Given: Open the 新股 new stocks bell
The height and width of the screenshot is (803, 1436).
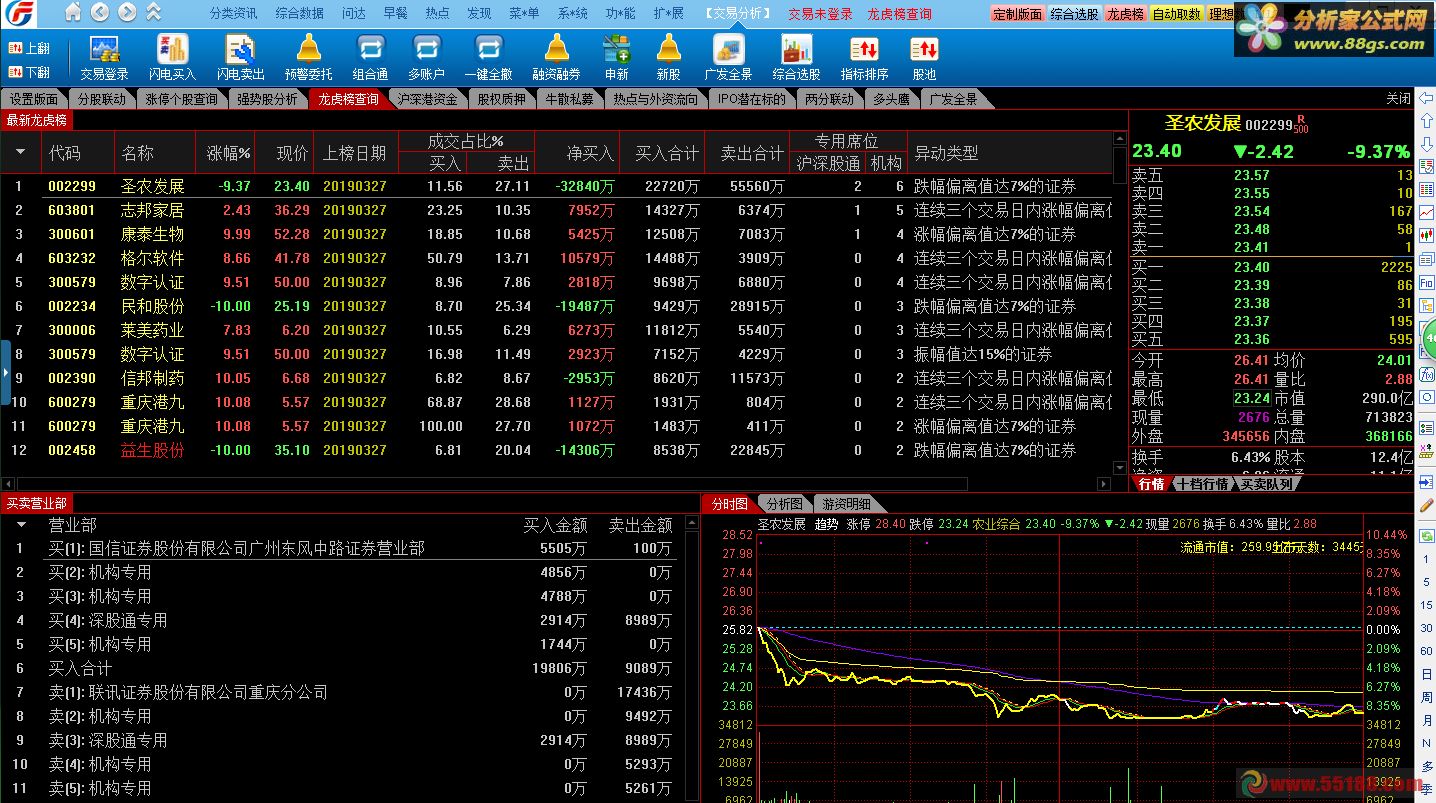Looking at the screenshot, I should (x=668, y=58).
